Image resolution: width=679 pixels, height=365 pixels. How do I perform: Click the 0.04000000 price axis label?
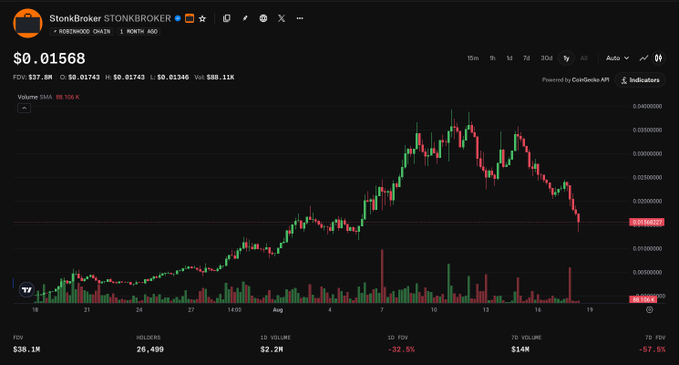(x=647, y=107)
